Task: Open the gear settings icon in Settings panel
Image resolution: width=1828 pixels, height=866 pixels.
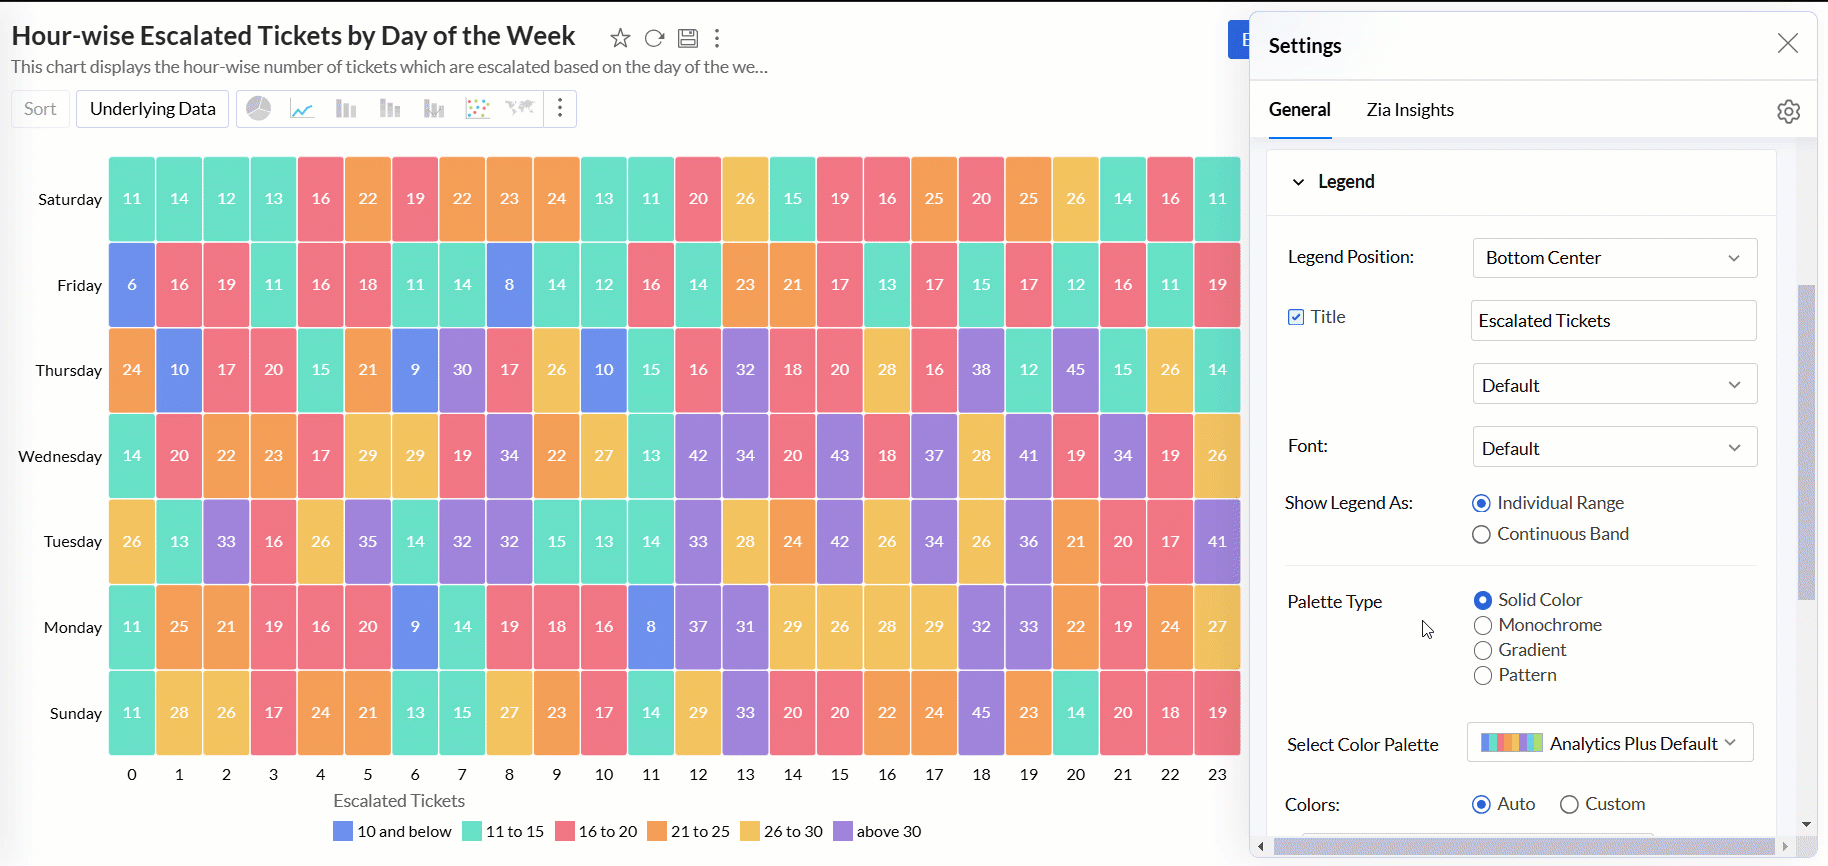Action: coord(1788,111)
